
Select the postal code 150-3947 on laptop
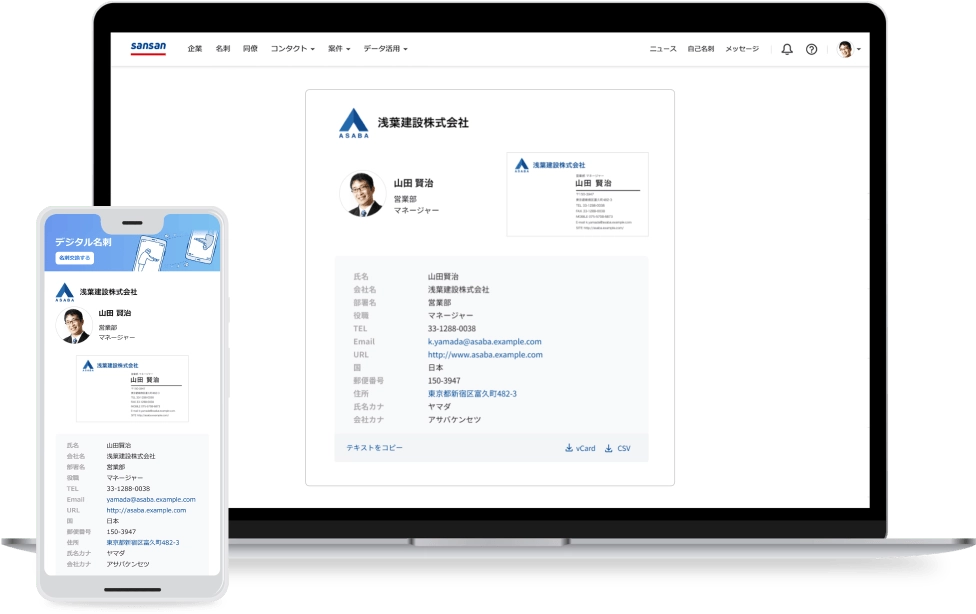(444, 380)
